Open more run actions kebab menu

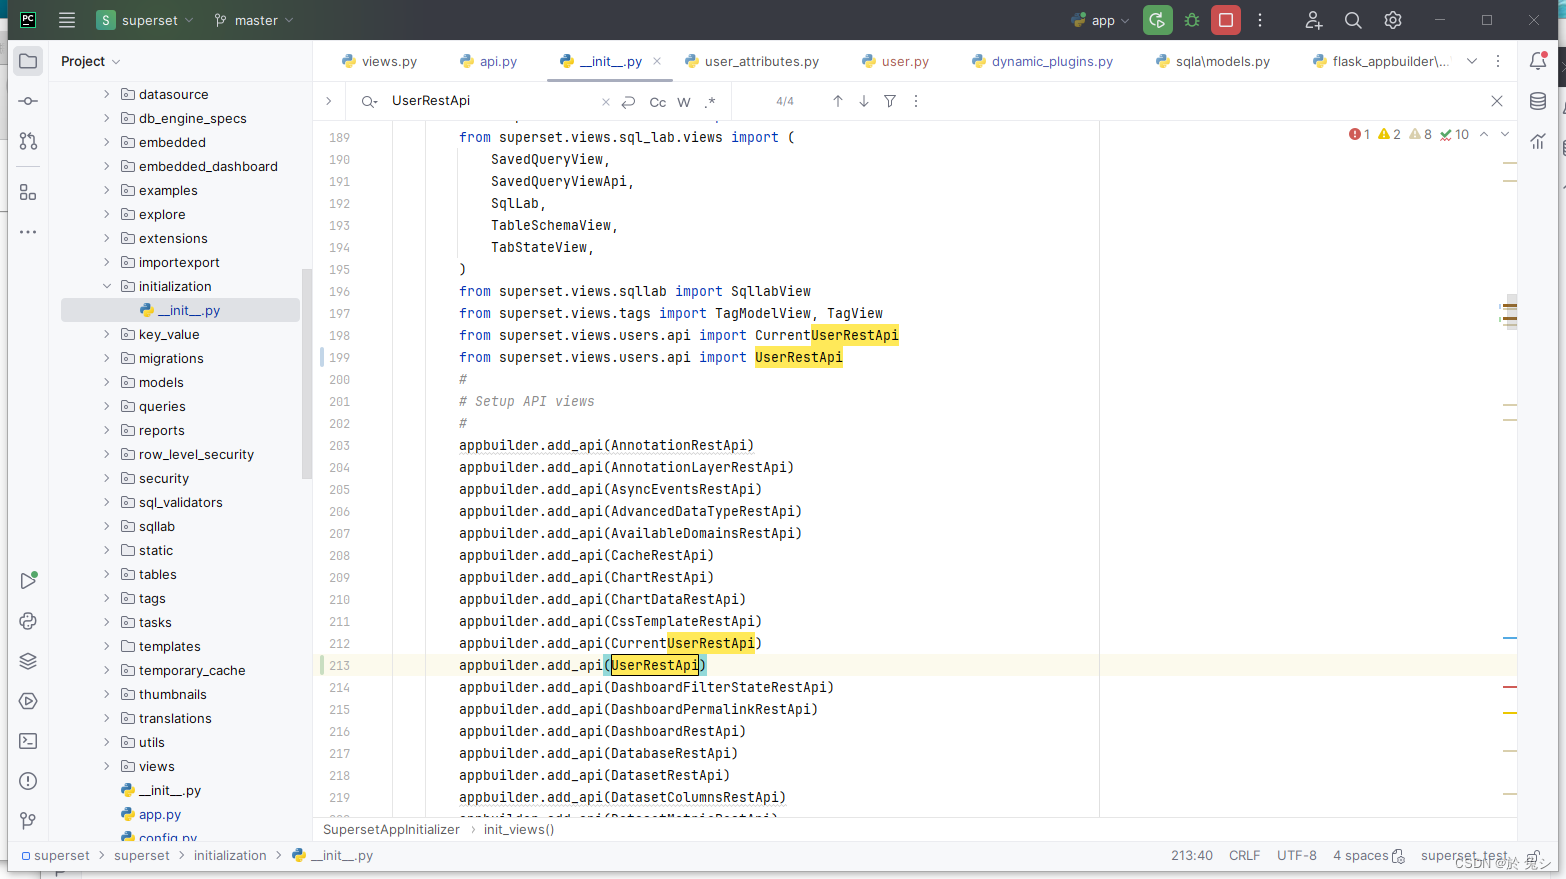[1260, 20]
